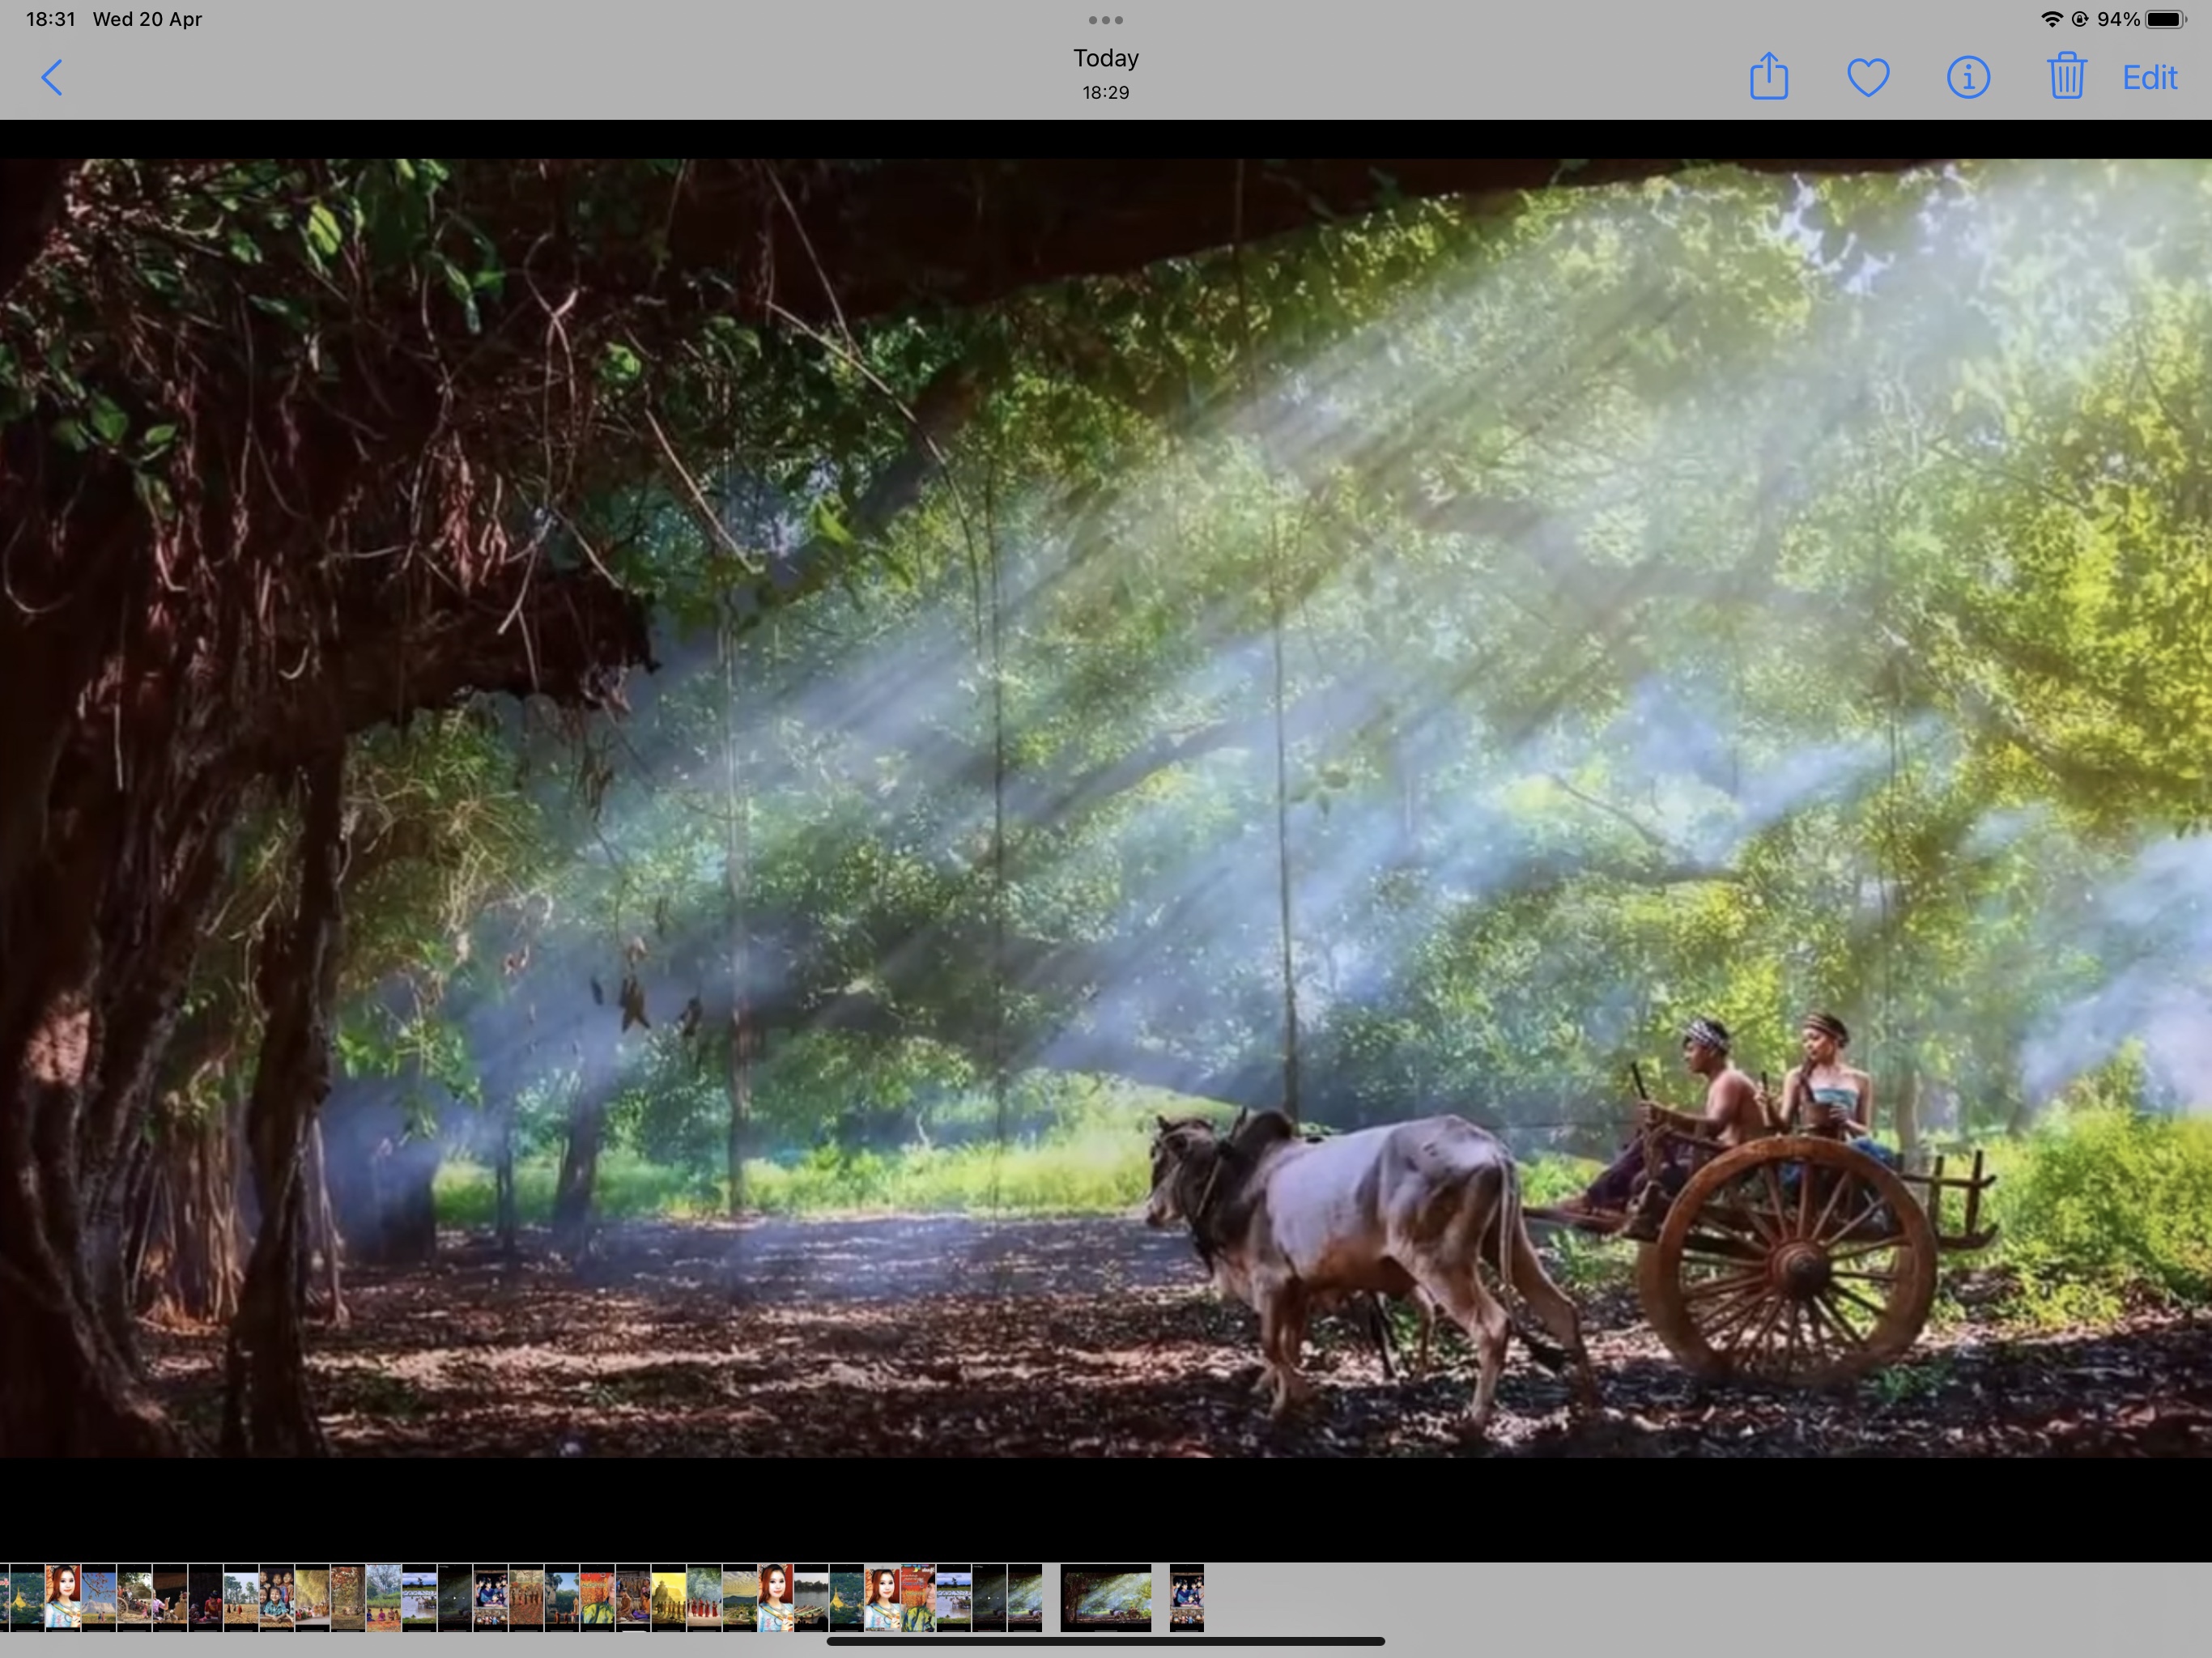Select the last thumbnail in filmstrip
Image resolution: width=2212 pixels, height=1658 pixels.
tap(1186, 1598)
